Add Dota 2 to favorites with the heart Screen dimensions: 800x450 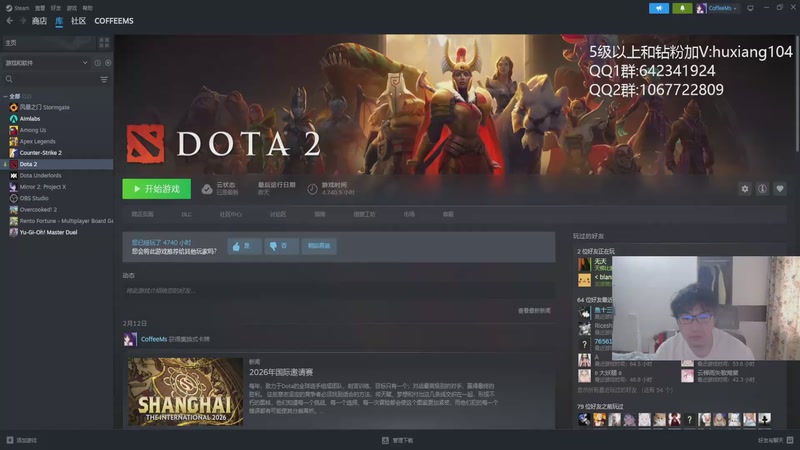pyautogui.click(x=780, y=189)
